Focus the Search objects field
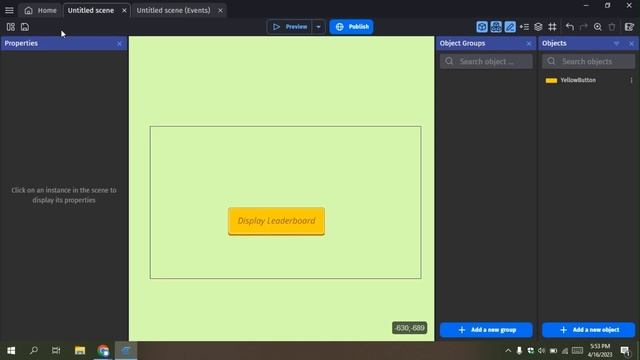The image size is (640, 360). tap(588, 61)
